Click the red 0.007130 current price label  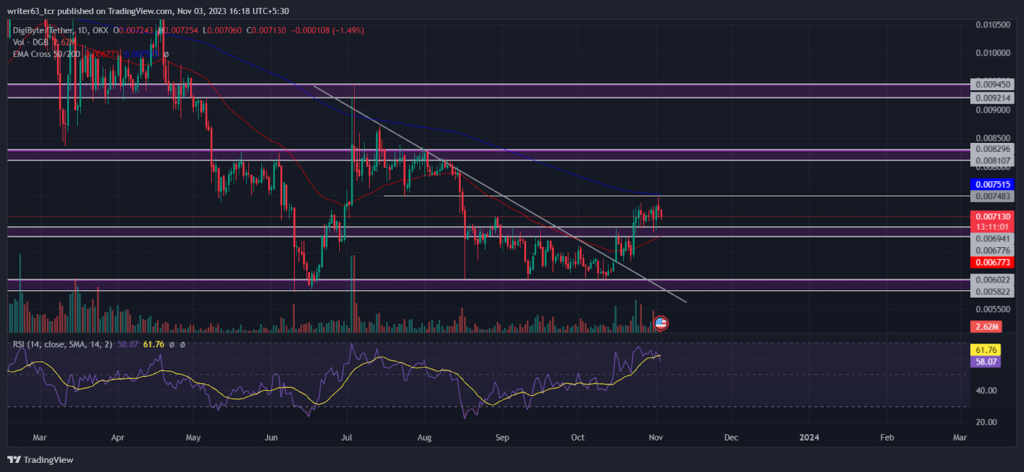[991, 216]
